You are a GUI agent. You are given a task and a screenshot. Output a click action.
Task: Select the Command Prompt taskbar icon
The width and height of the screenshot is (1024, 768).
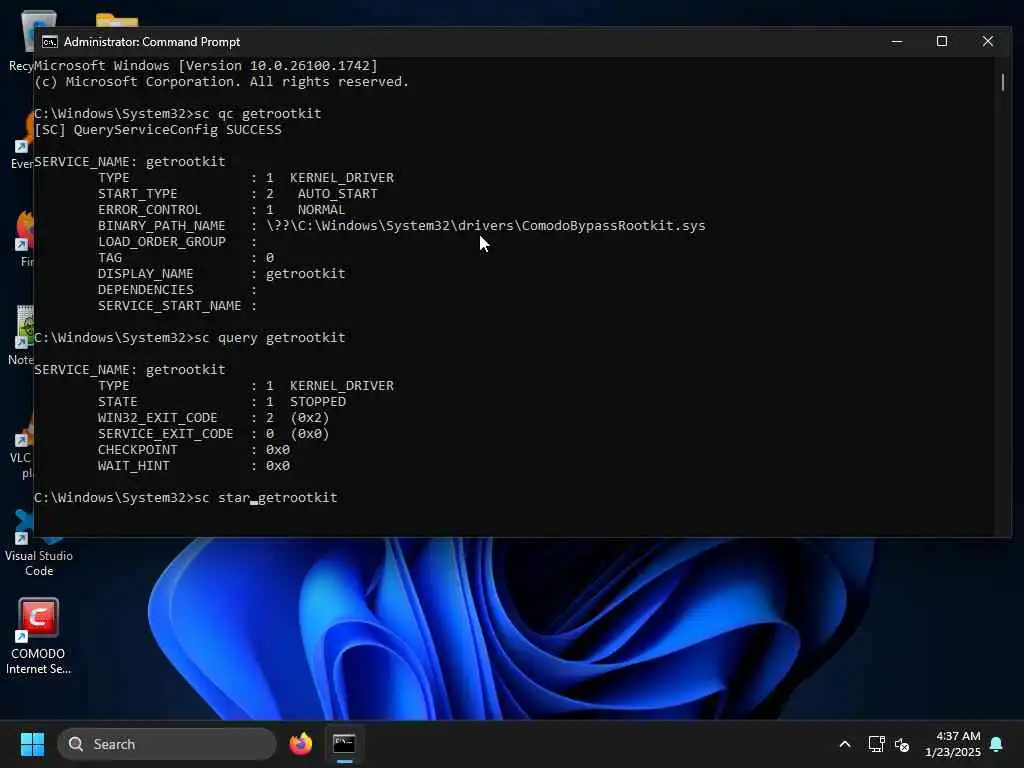[x=344, y=744]
